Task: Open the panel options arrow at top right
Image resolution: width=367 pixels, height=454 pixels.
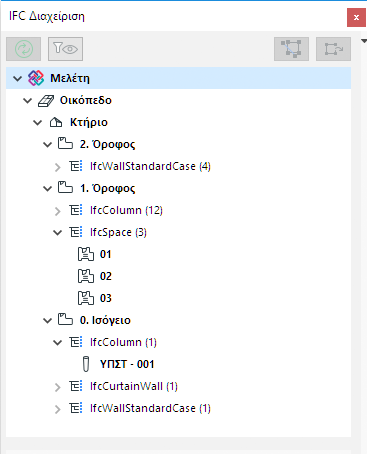Action: [x=364, y=41]
